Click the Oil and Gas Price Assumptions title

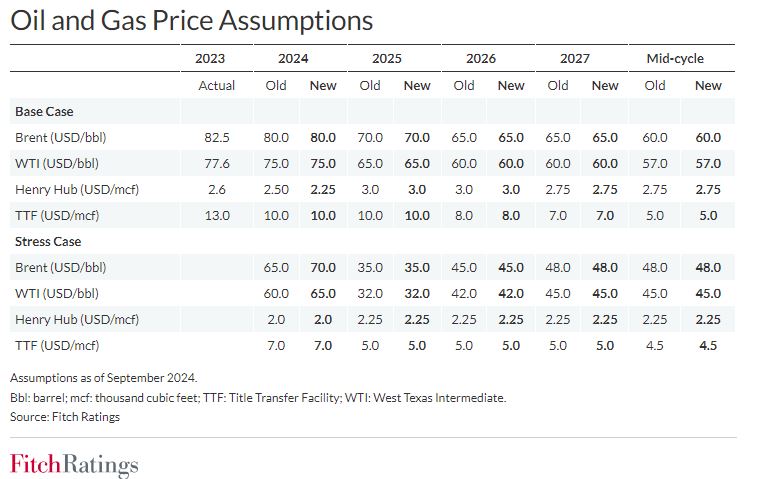(x=191, y=20)
